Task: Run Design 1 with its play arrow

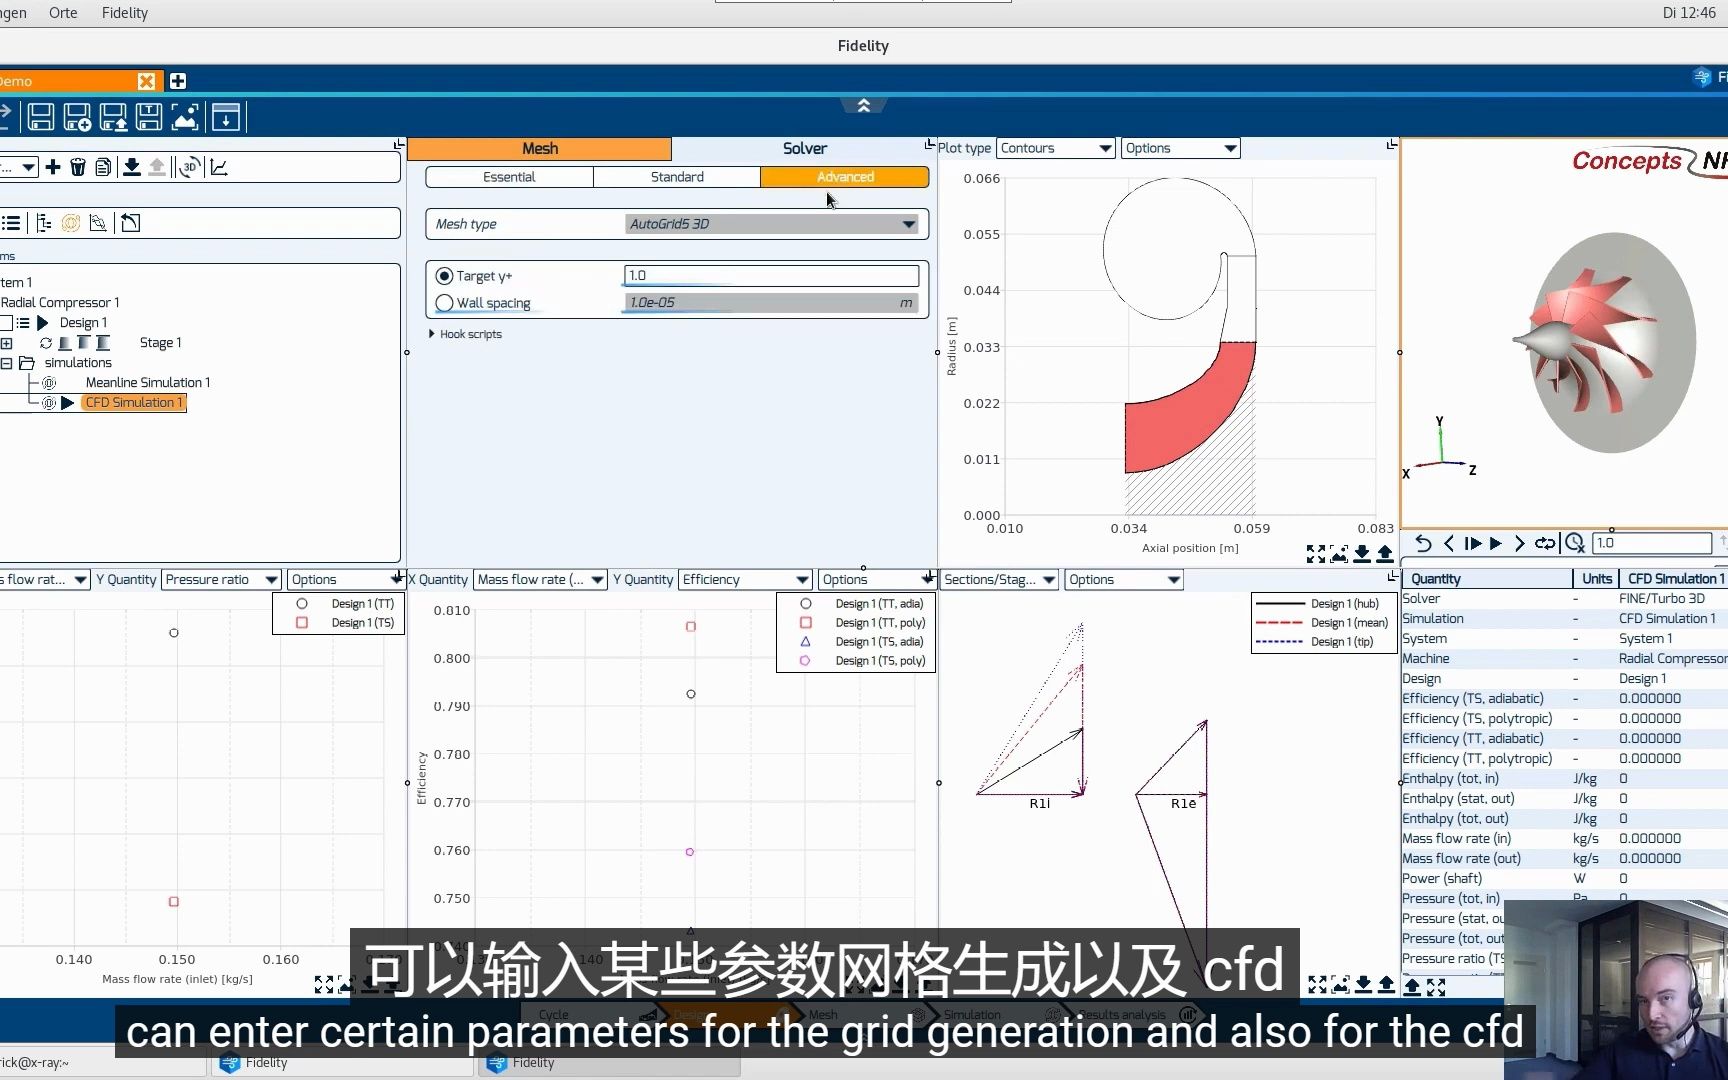Action: [43, 323]
